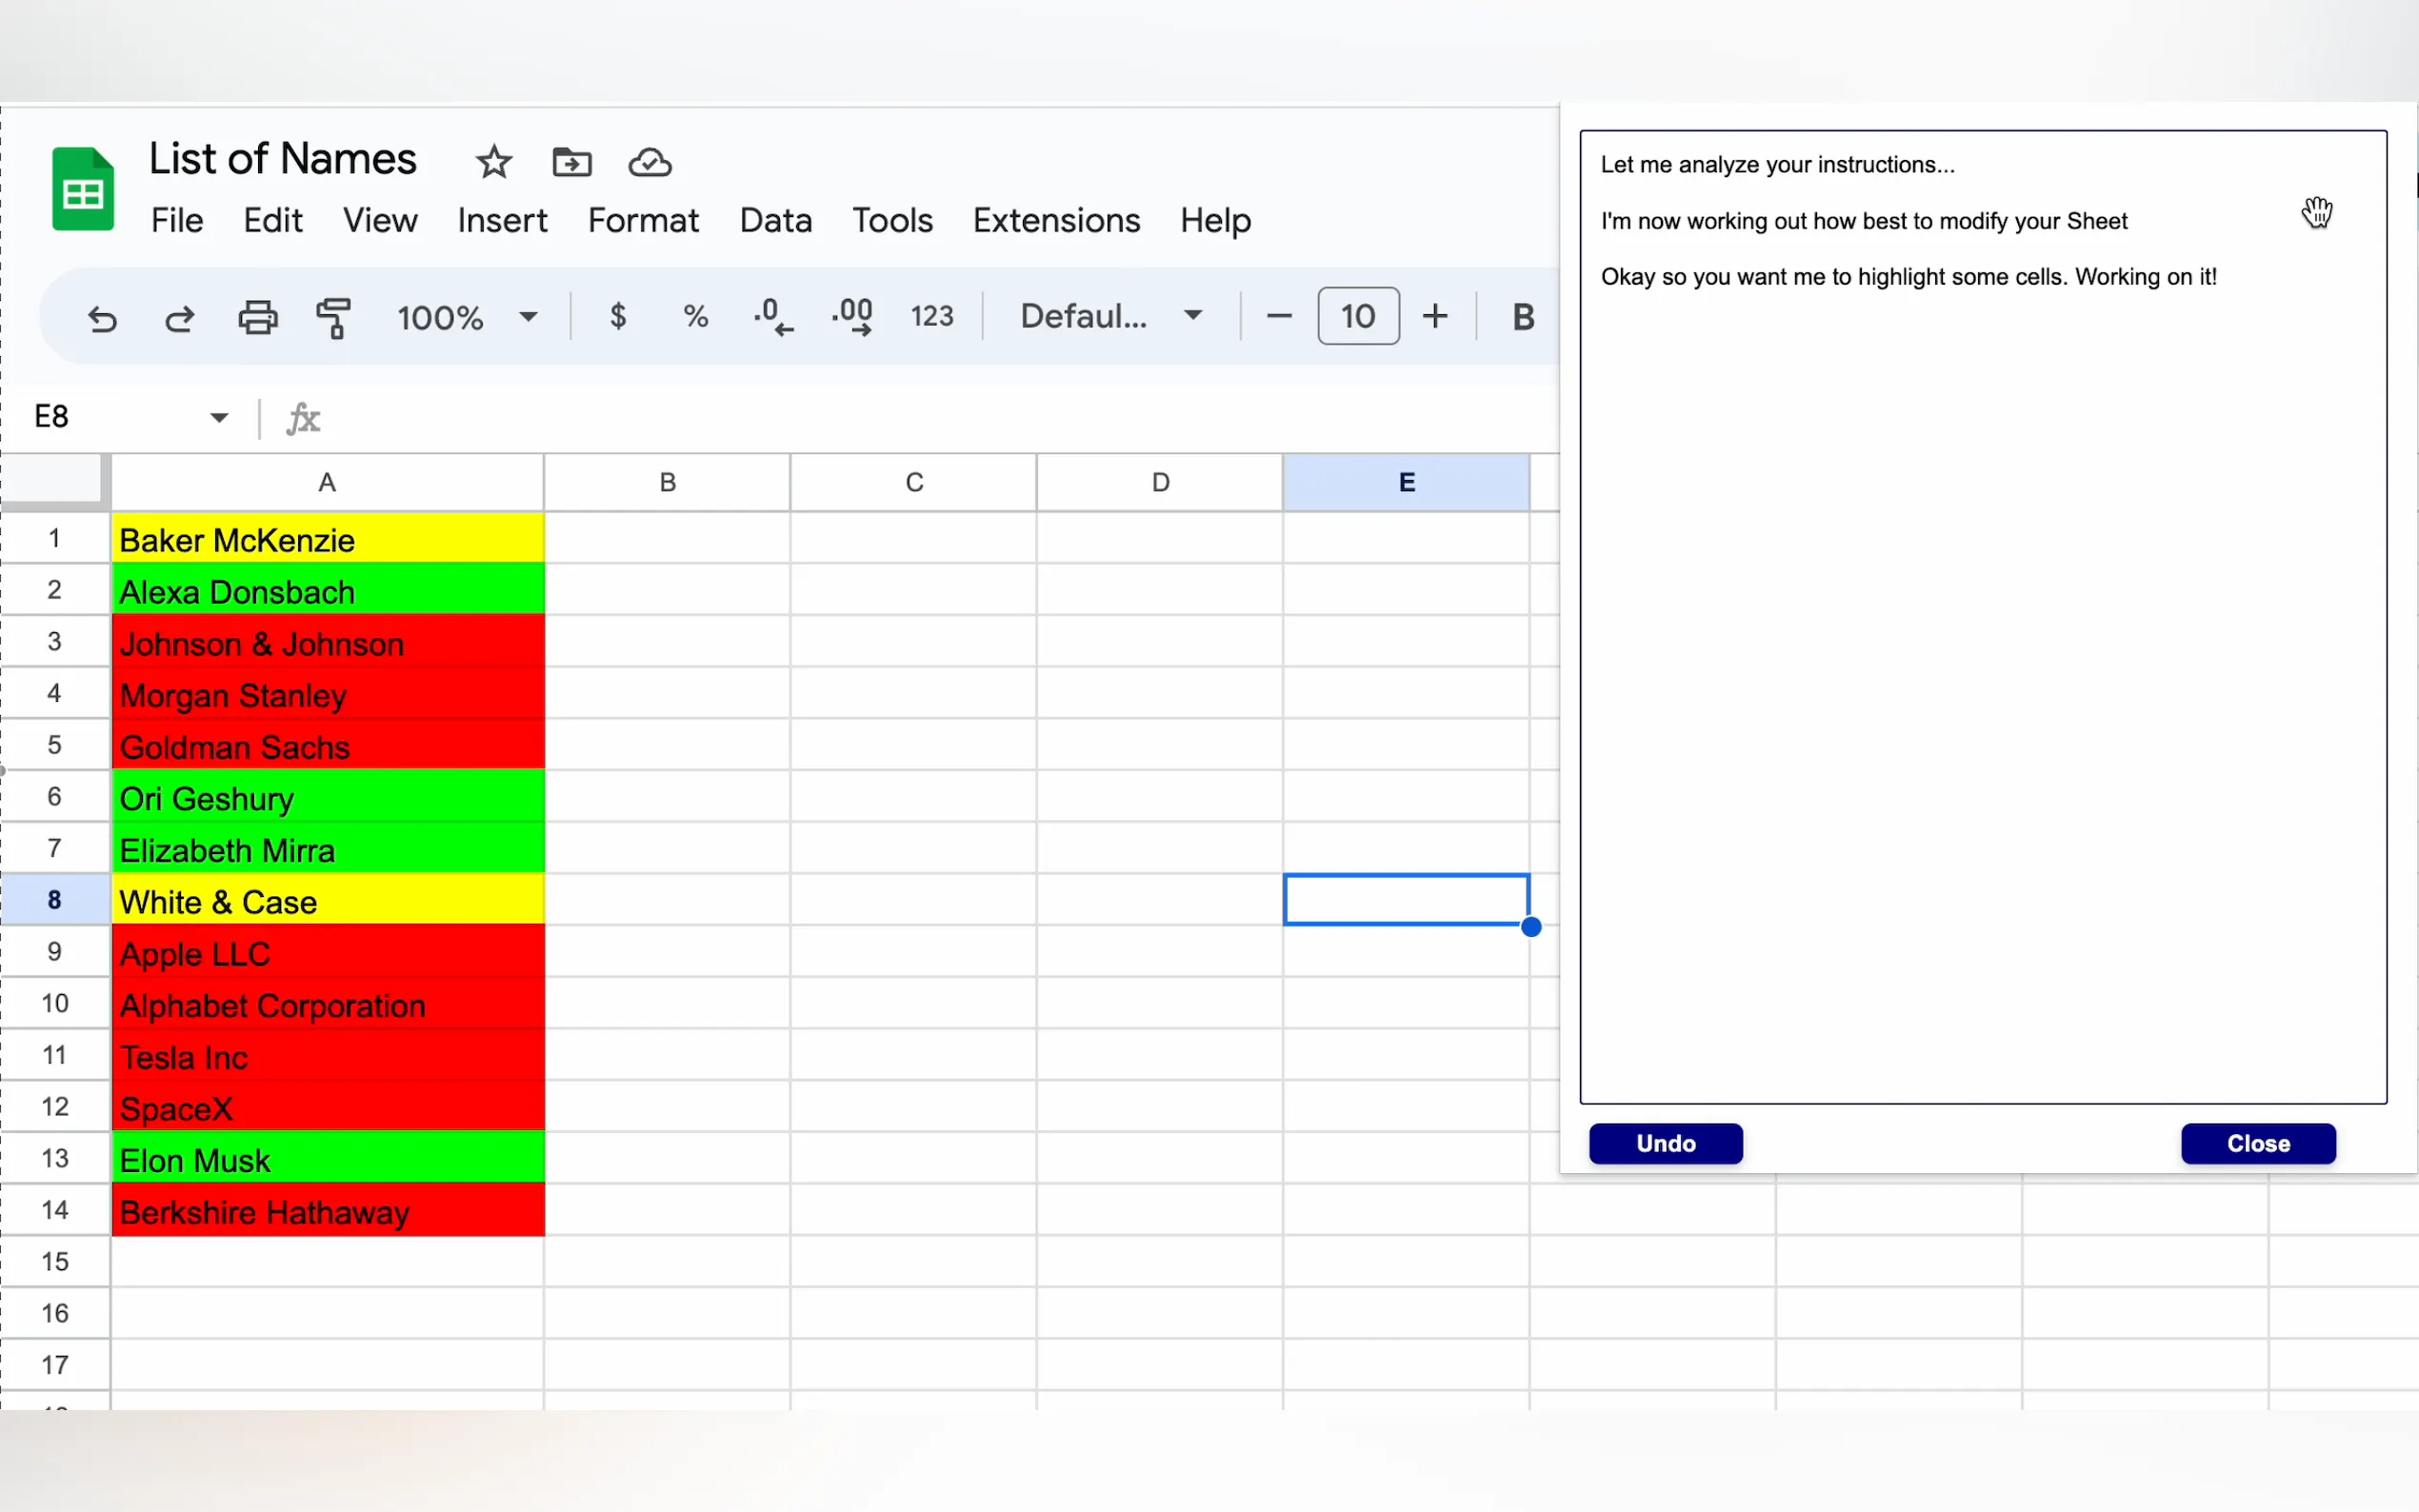Click the Undo arrow in toolbar
This screenshot has height=1512, width=2419.
tap(102, 319)
